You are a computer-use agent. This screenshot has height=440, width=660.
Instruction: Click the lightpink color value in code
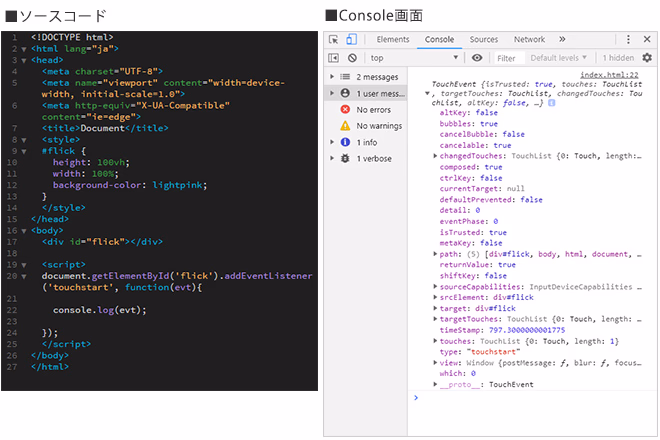(177, 185)
